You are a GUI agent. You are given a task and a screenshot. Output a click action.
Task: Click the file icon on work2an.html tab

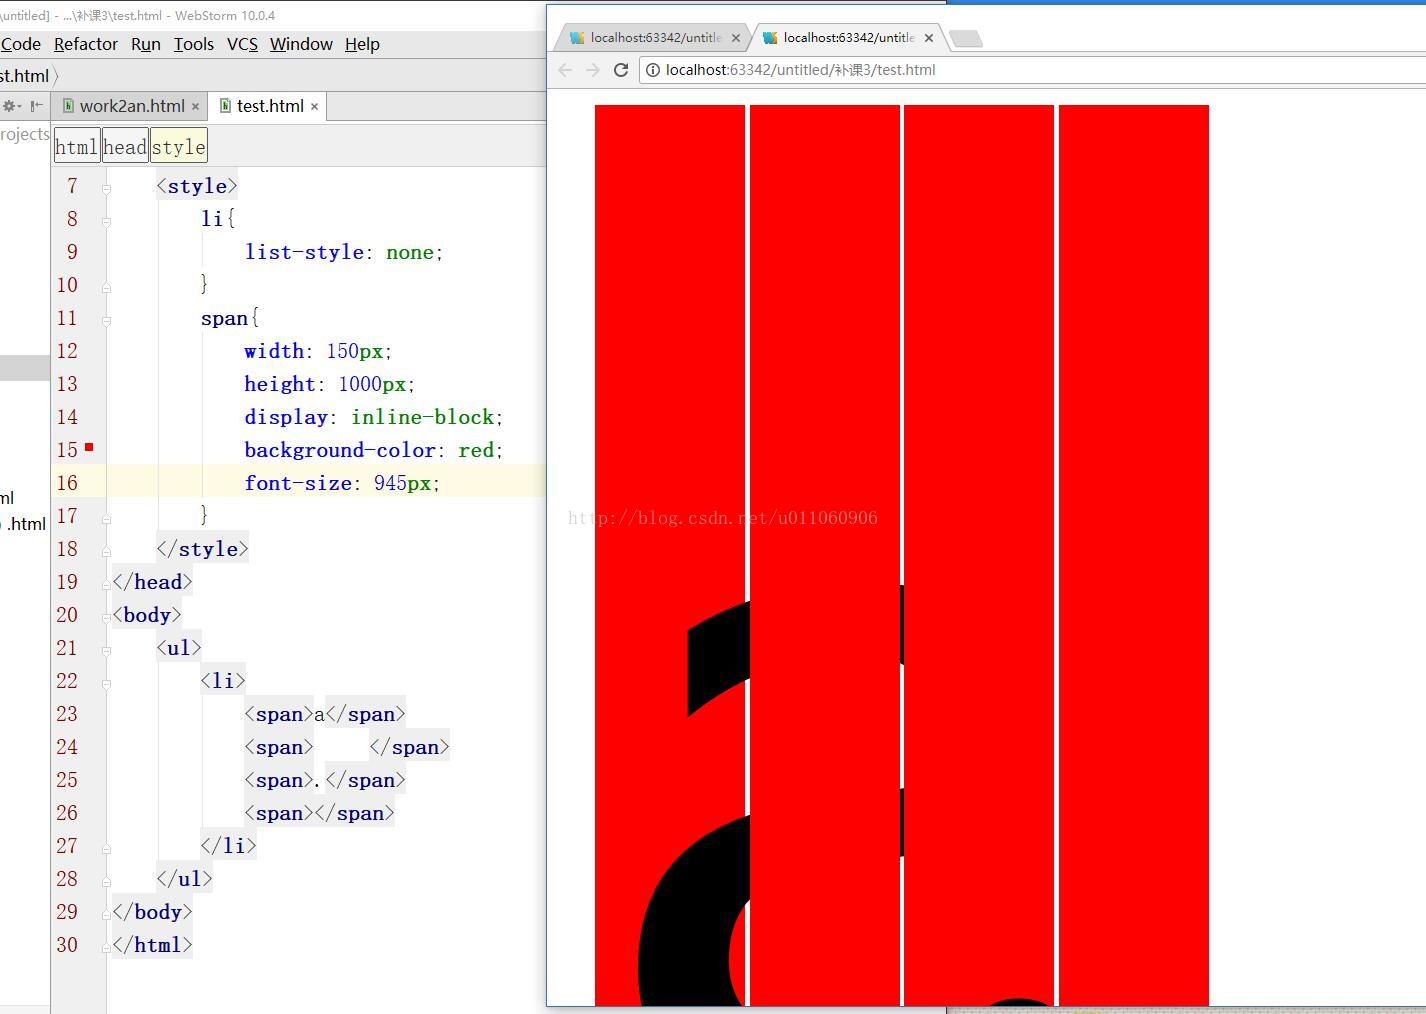click(x=68, y=106)
